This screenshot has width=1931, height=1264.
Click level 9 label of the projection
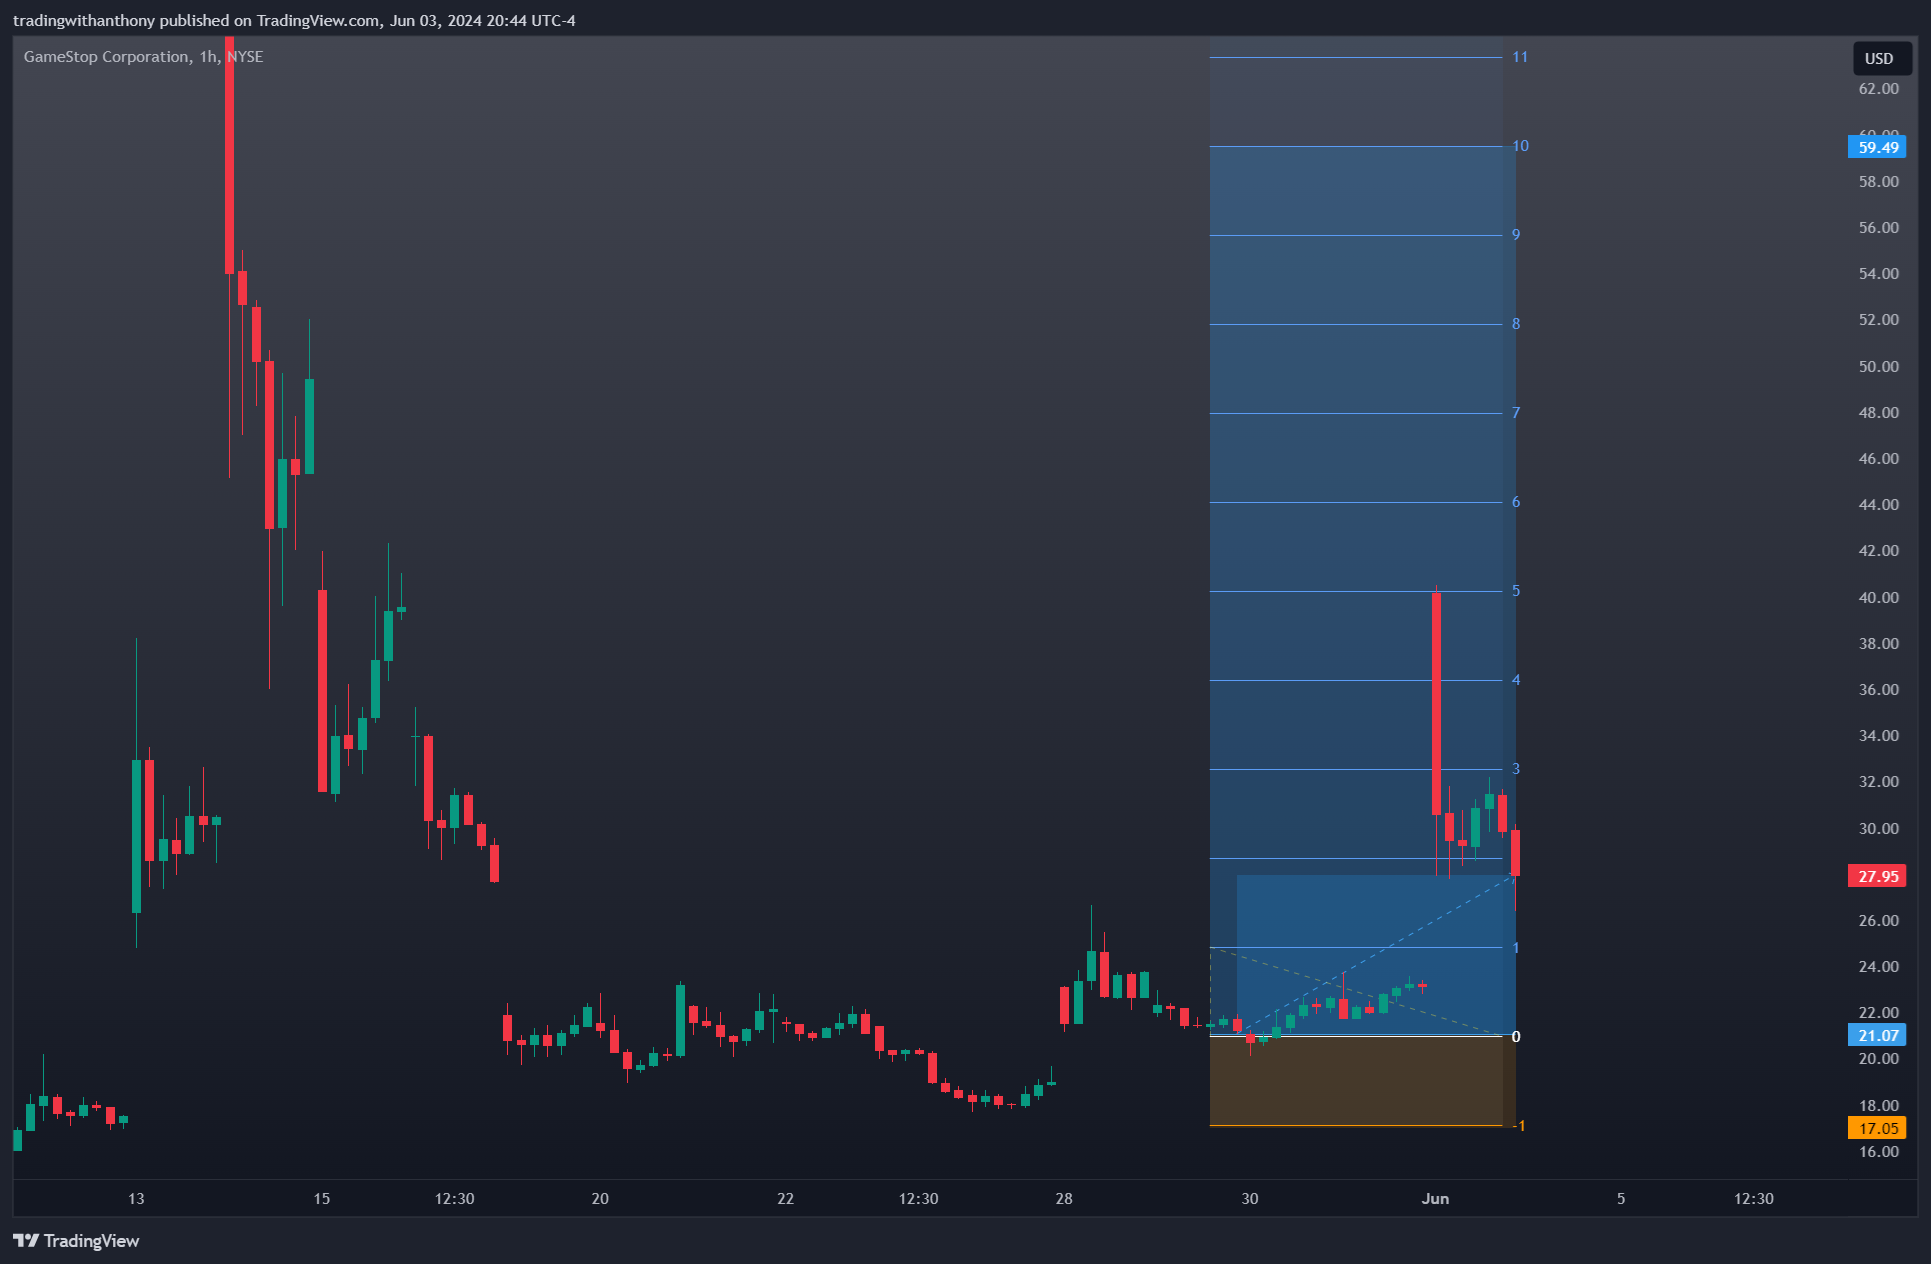[1516, 235]
